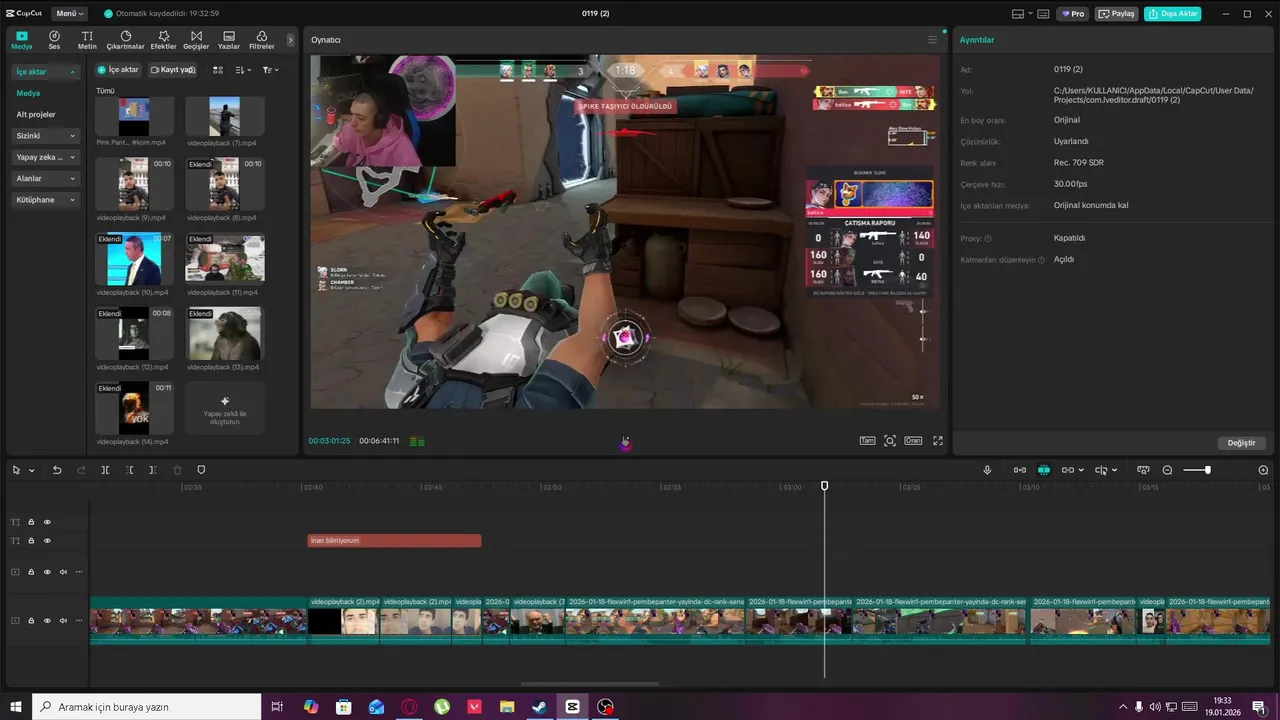Expand the Sizinki section
Screen dimensions: 1280x720
46,136
